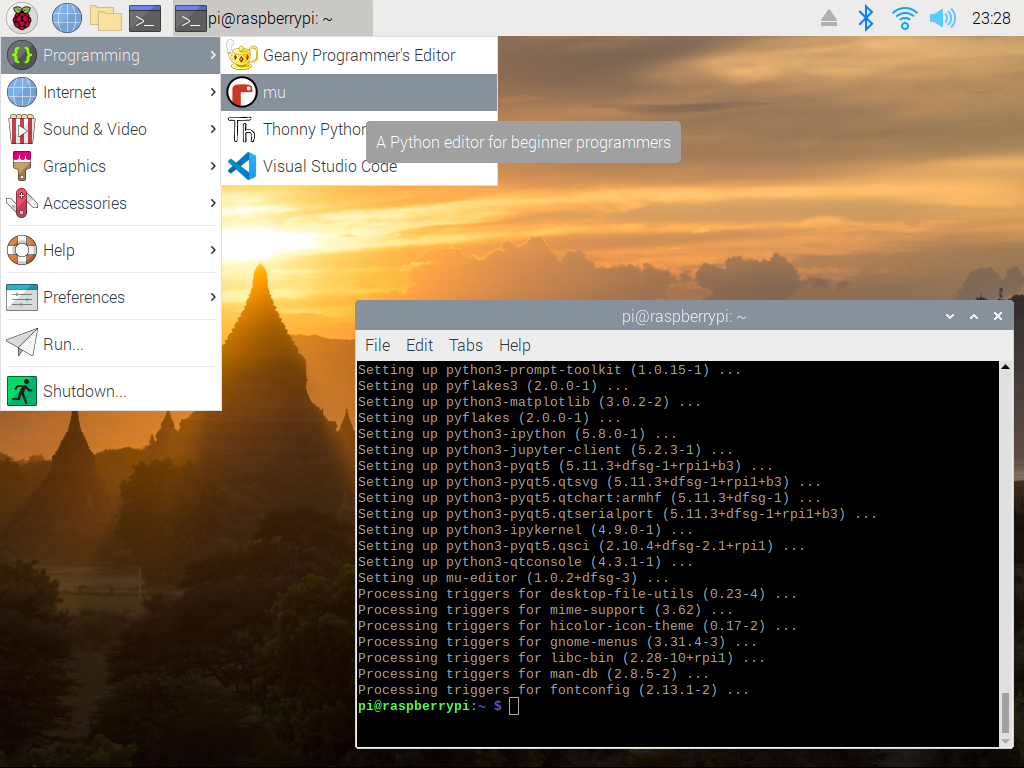Open the Programming menu category
The image size is (1024, 768).
click(x=111, y=56)
